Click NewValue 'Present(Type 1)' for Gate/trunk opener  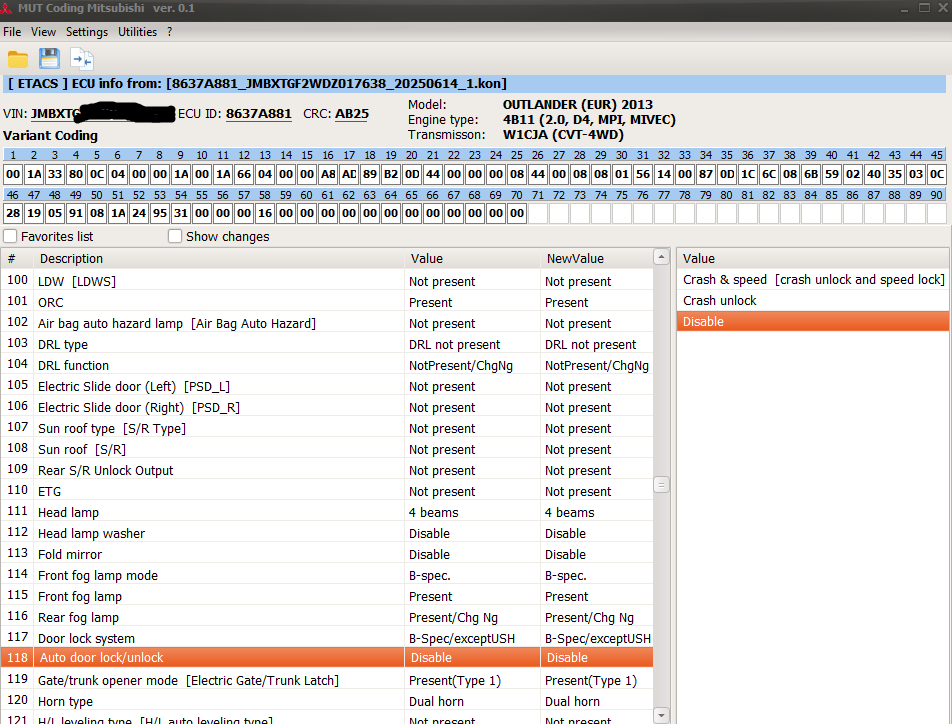(591, 681)
